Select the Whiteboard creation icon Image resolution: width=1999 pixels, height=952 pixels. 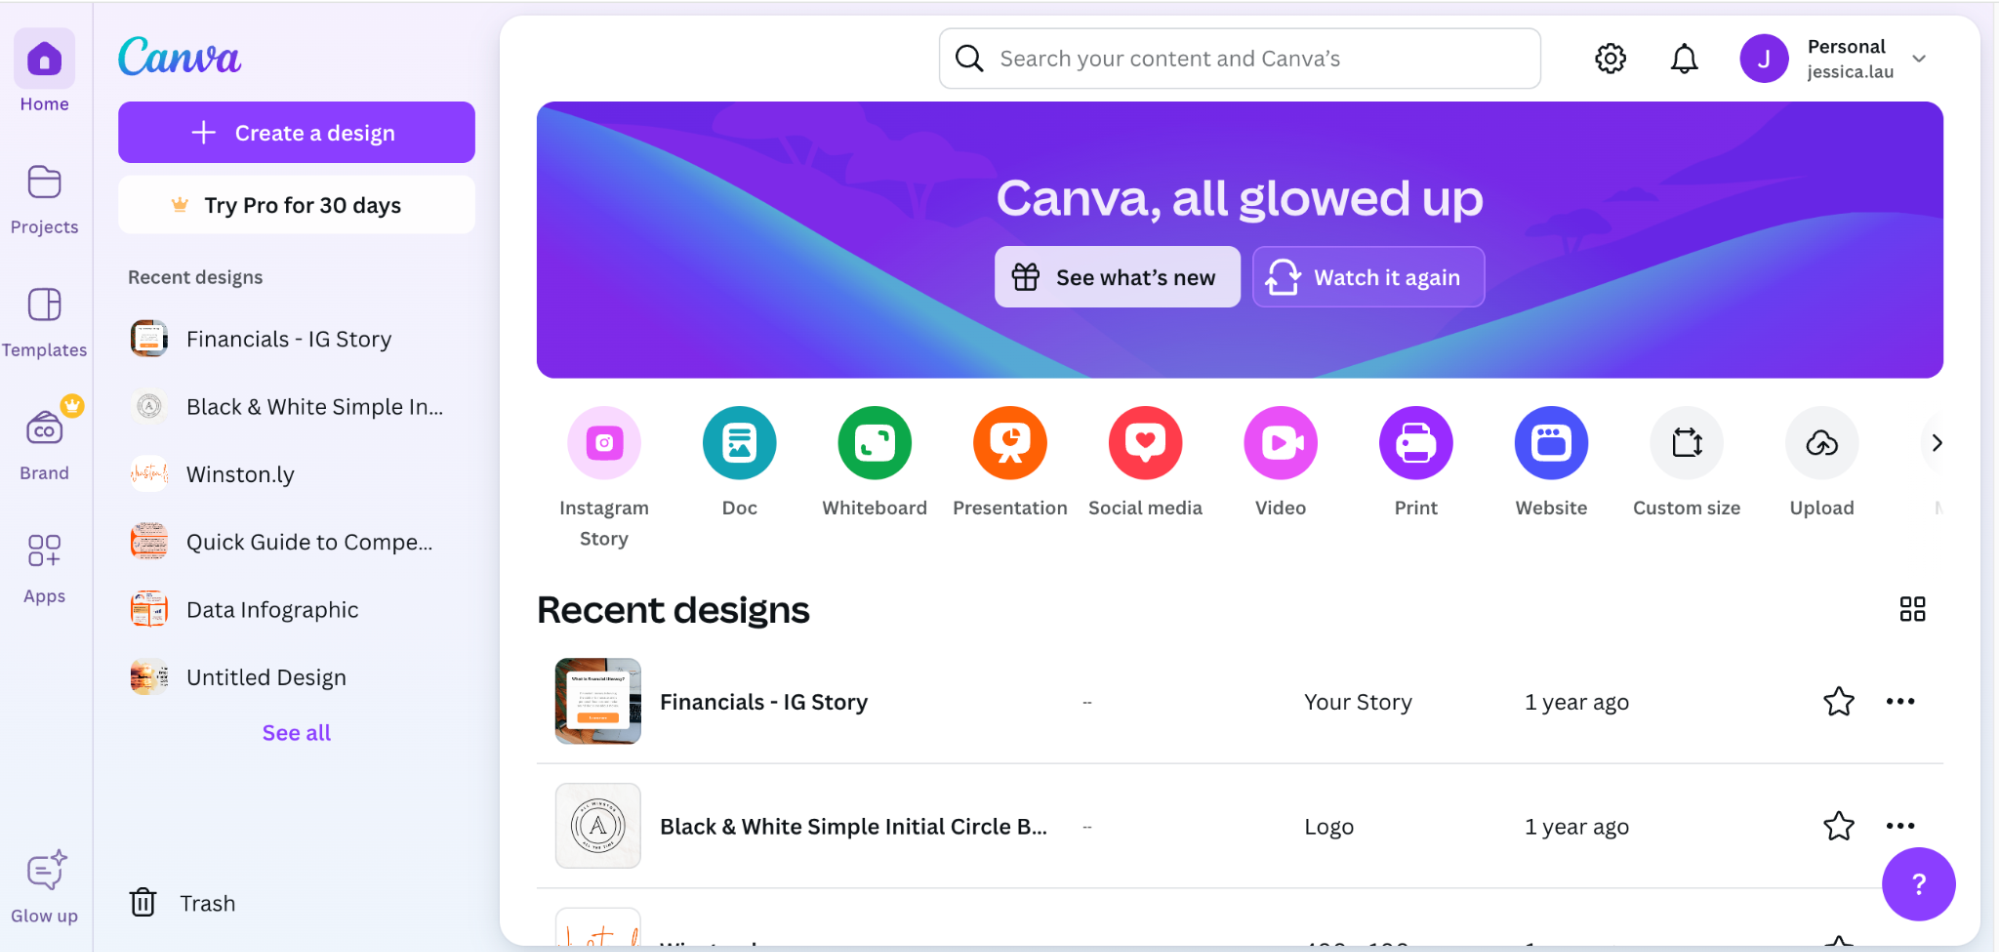[874, 442]
